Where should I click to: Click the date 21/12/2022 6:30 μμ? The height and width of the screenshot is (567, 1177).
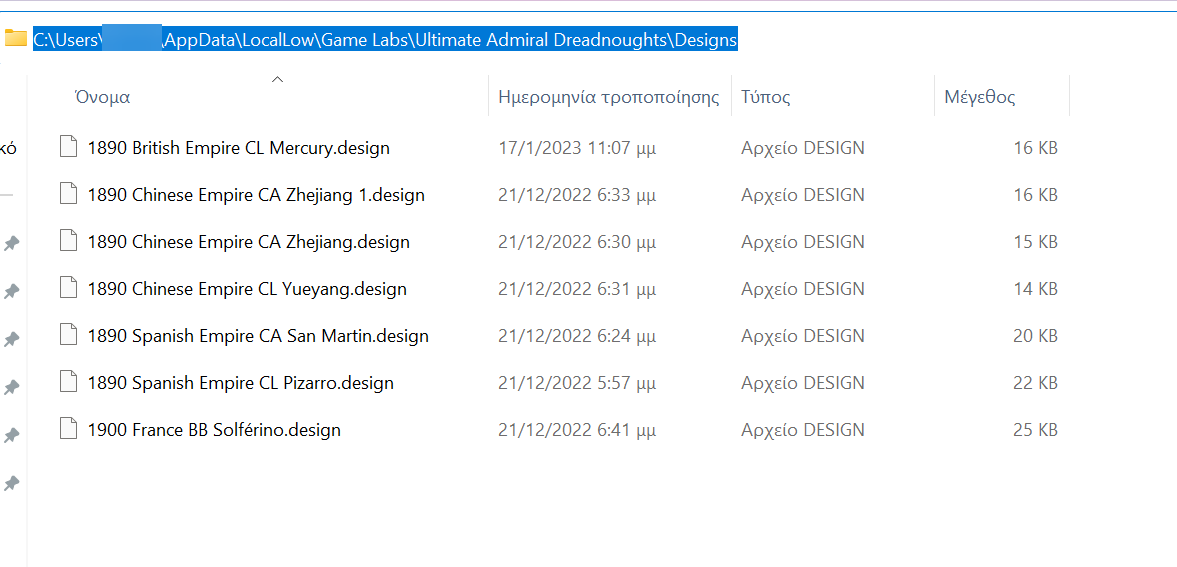[x=577, y=242]
